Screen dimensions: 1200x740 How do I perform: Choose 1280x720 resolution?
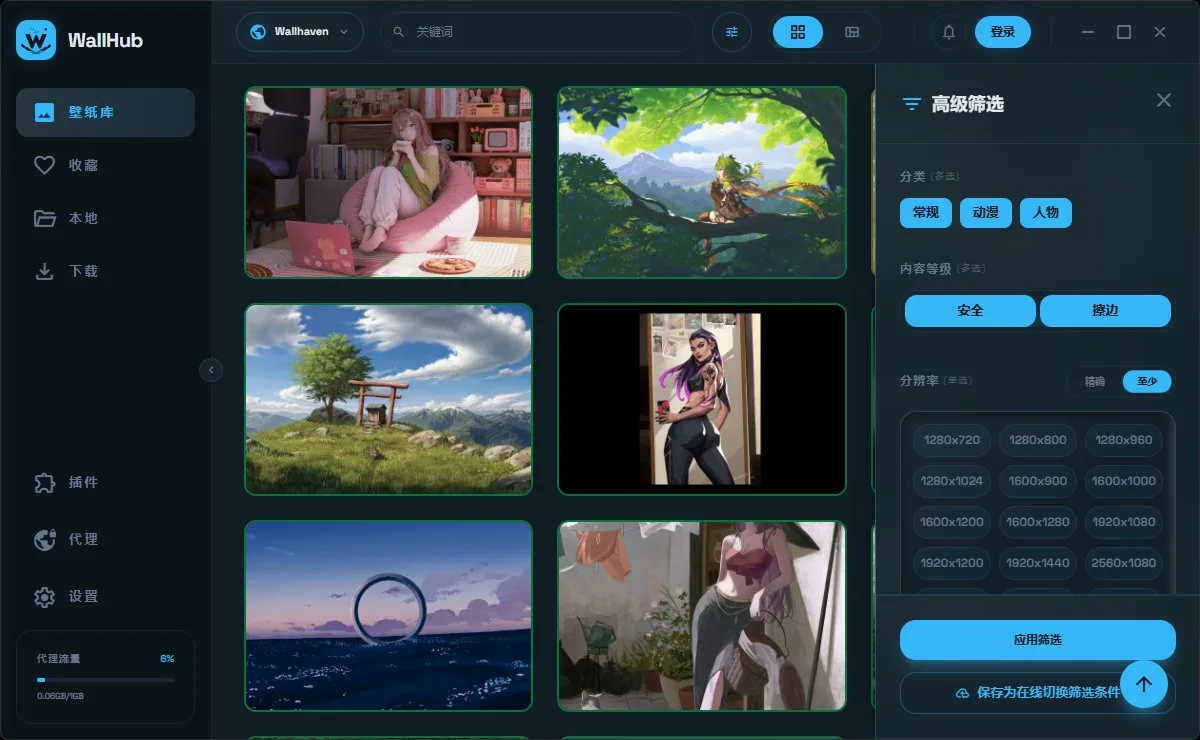952,440
